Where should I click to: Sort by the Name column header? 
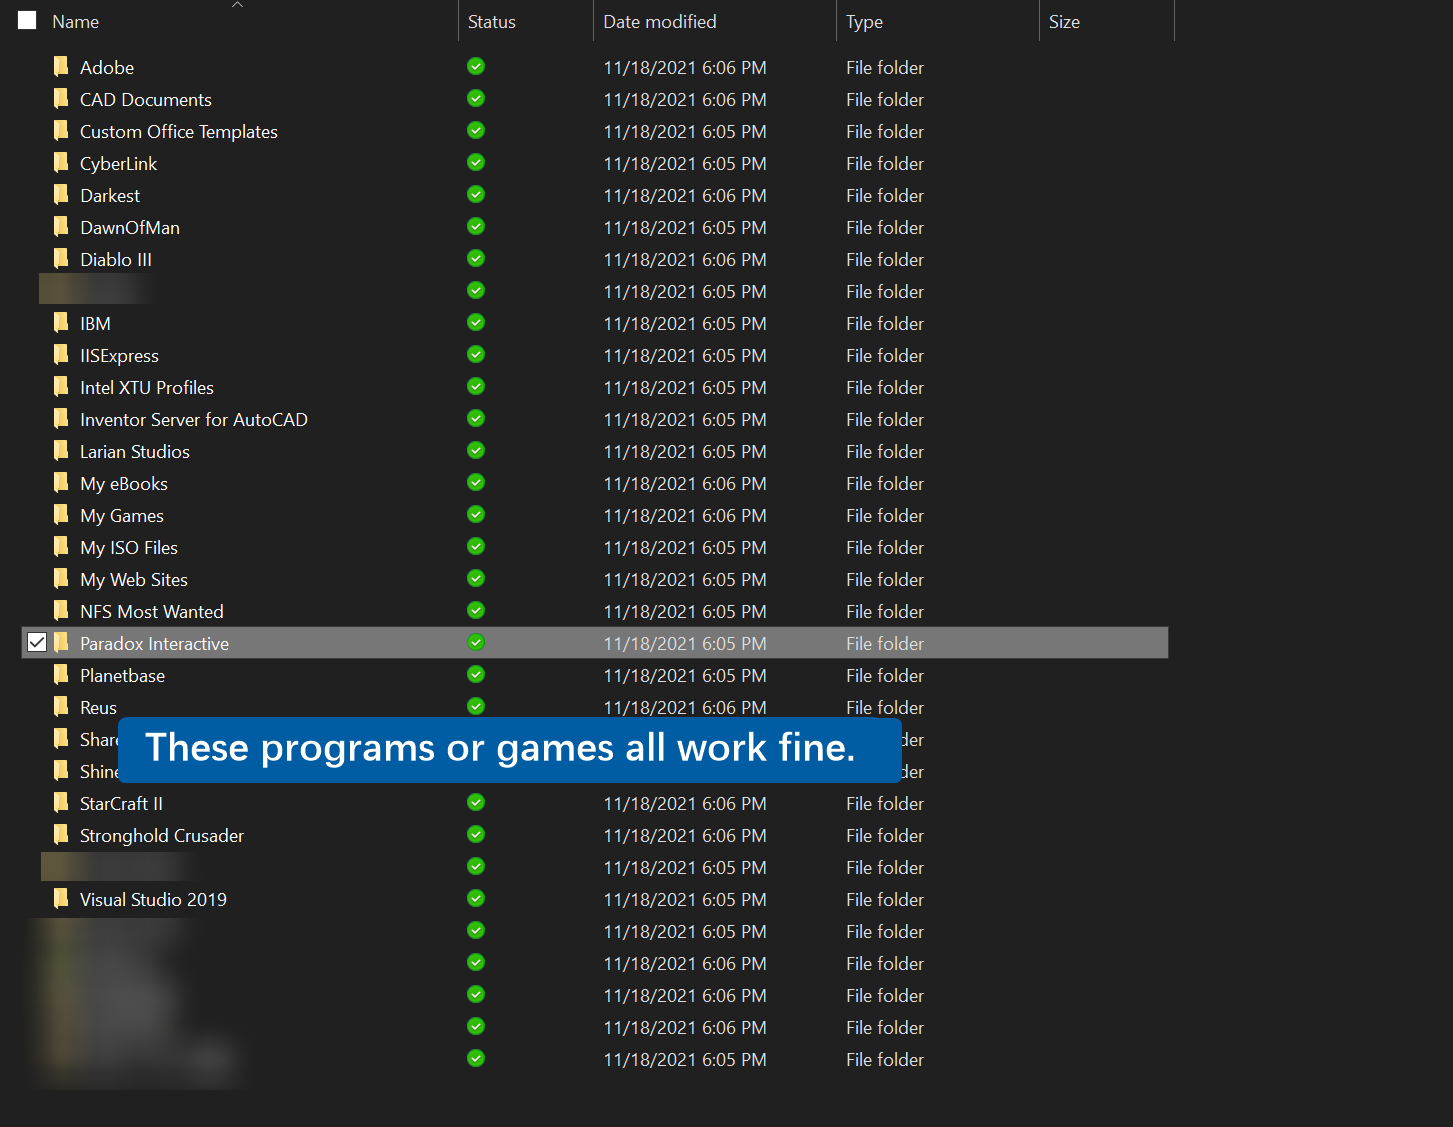pyautogui.click(x=75, y=21)
